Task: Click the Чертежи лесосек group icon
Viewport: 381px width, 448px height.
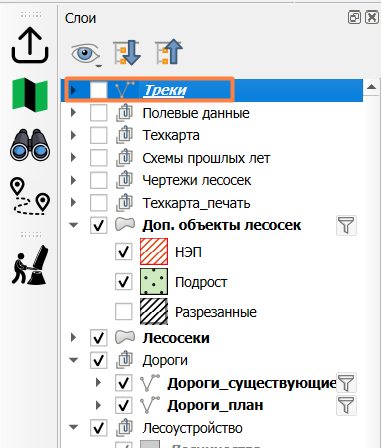Action: [124, 180]
